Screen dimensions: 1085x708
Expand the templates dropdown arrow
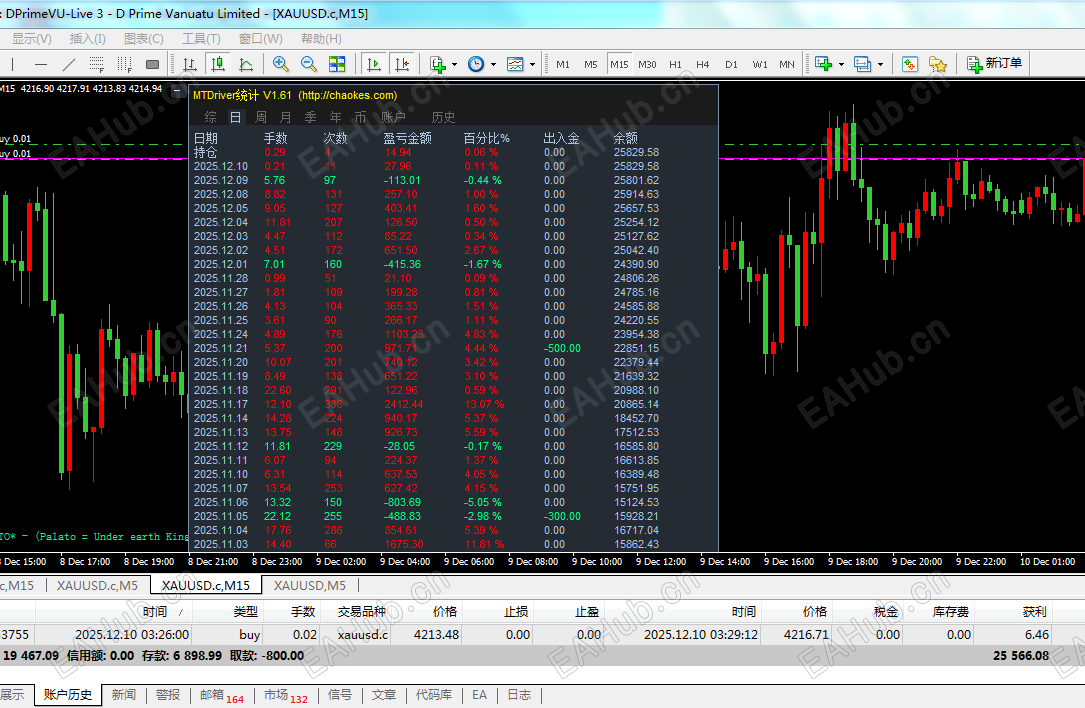[x=532, y=64]
